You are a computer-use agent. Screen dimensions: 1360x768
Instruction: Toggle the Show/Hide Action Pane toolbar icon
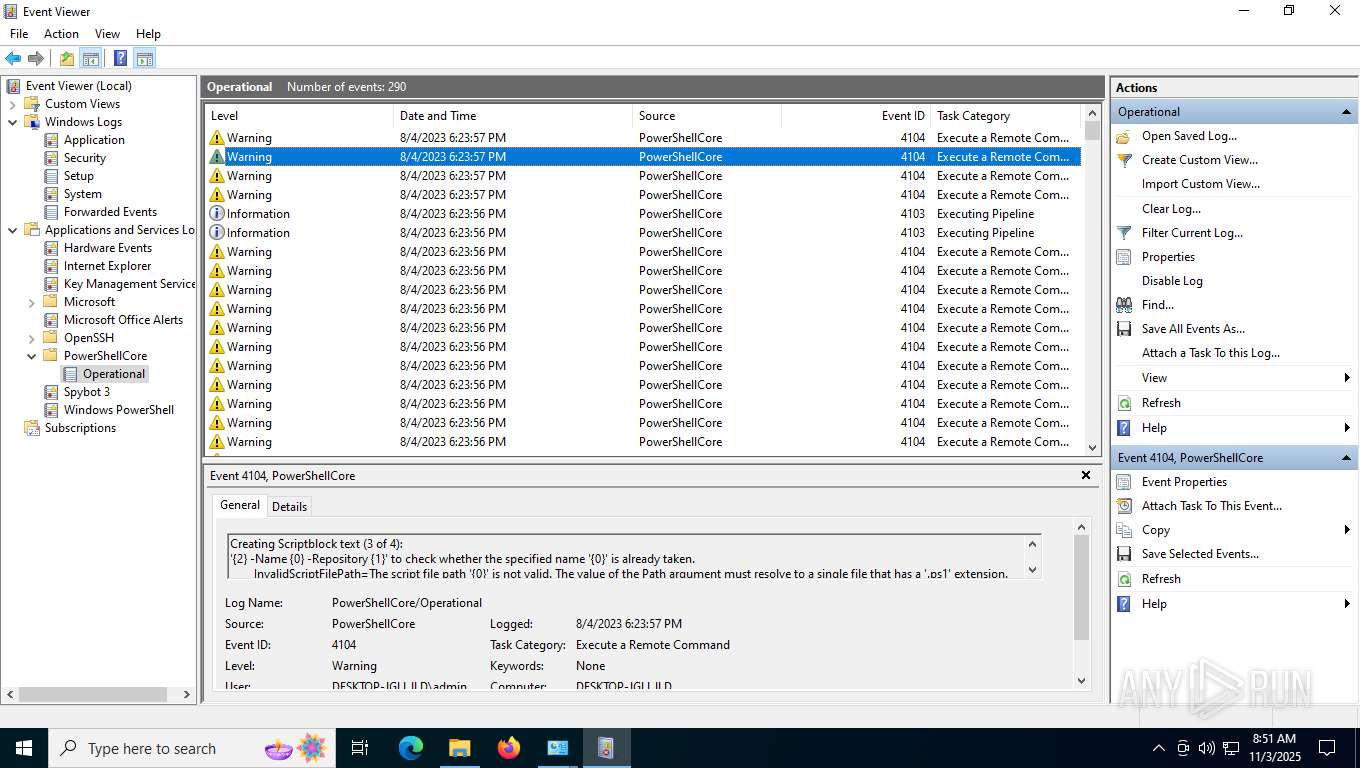[144, 58]
